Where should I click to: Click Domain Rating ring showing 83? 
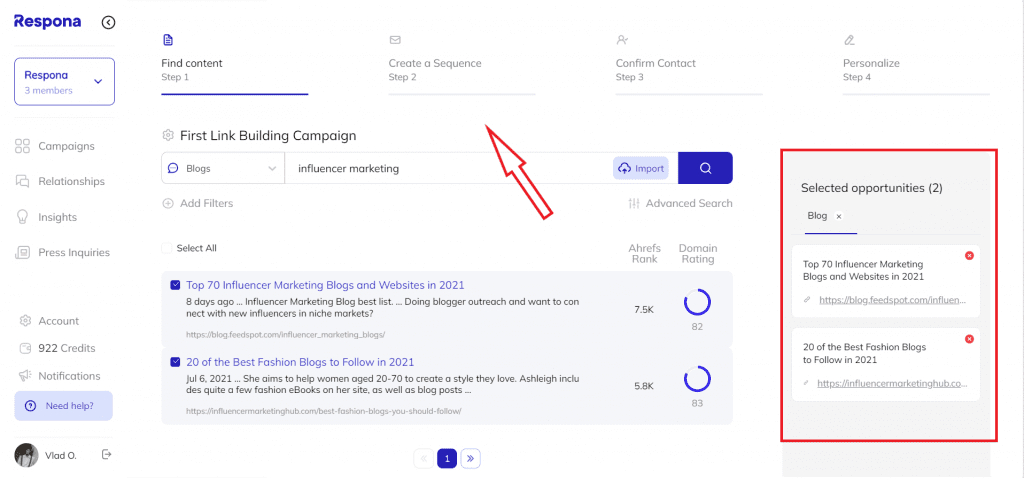click(697, 379)
